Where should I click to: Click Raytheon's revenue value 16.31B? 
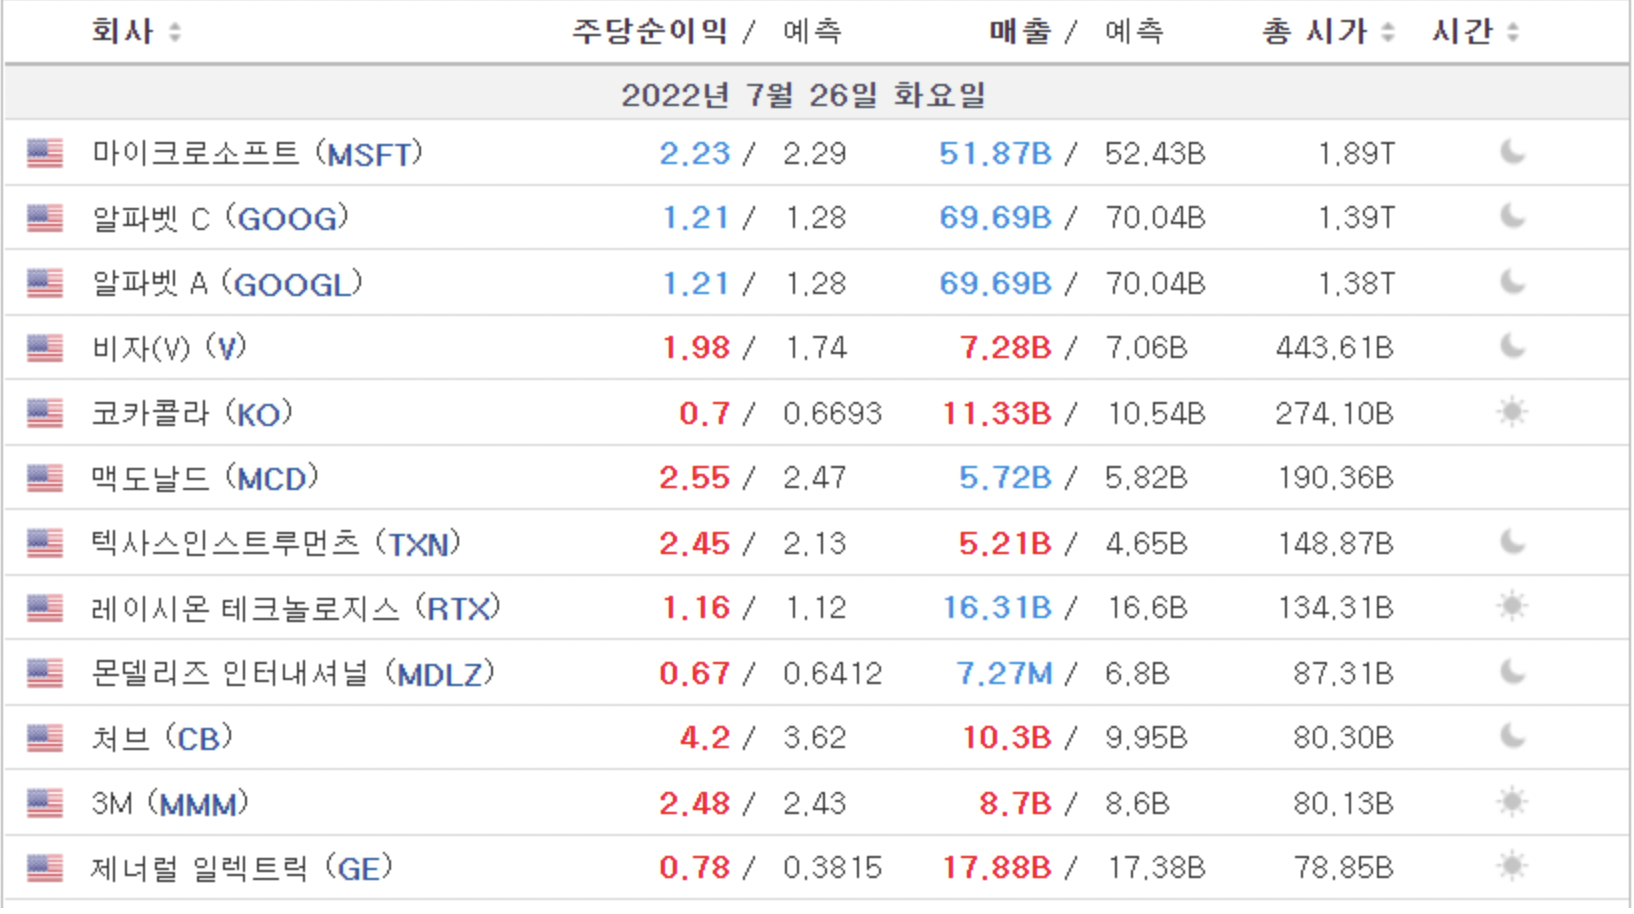pos(997,609)
